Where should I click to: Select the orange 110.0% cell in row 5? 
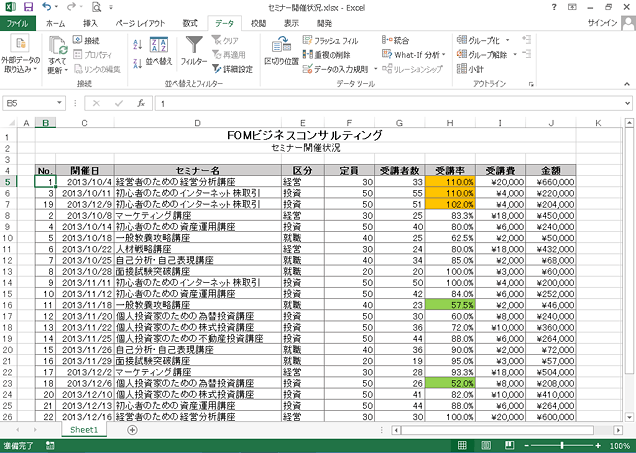pos(450,182)
